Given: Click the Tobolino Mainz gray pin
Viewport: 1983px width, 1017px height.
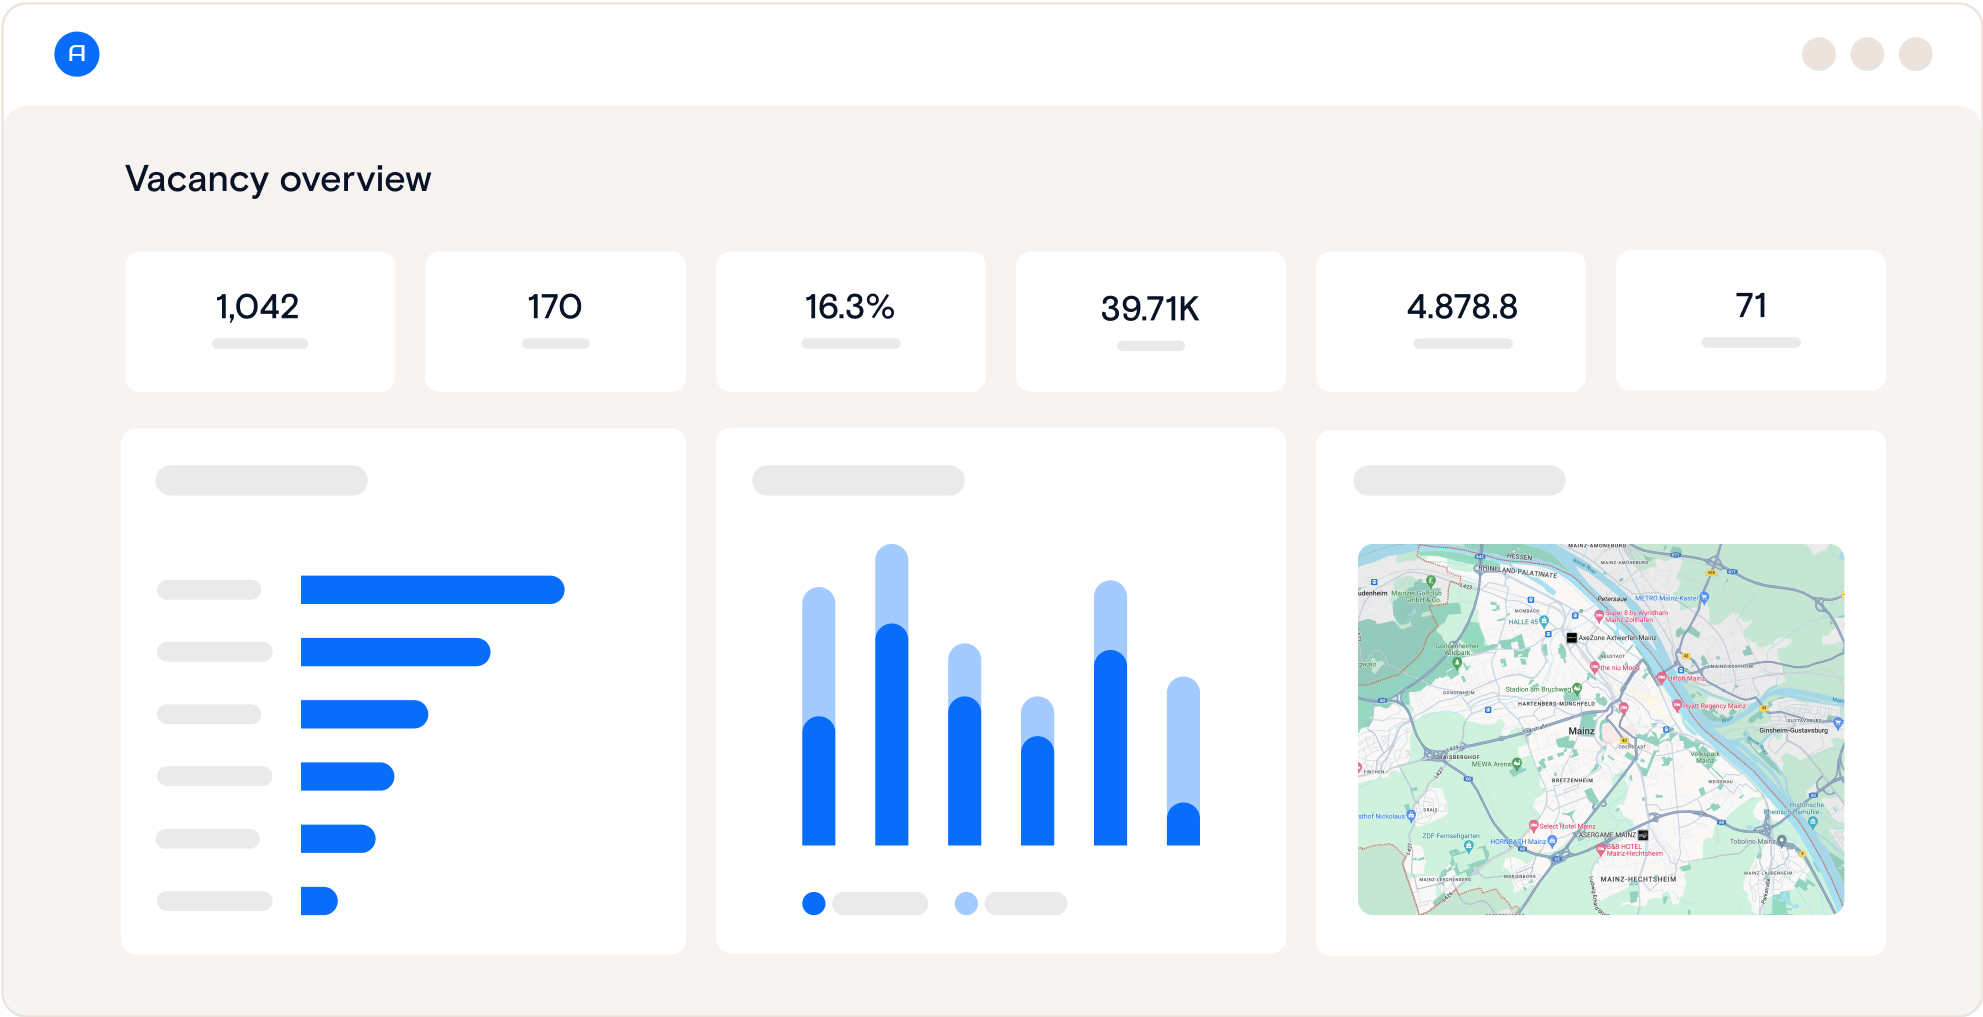Looking at the screenshot, I should pyautogui.click(x=1782, y=841).
